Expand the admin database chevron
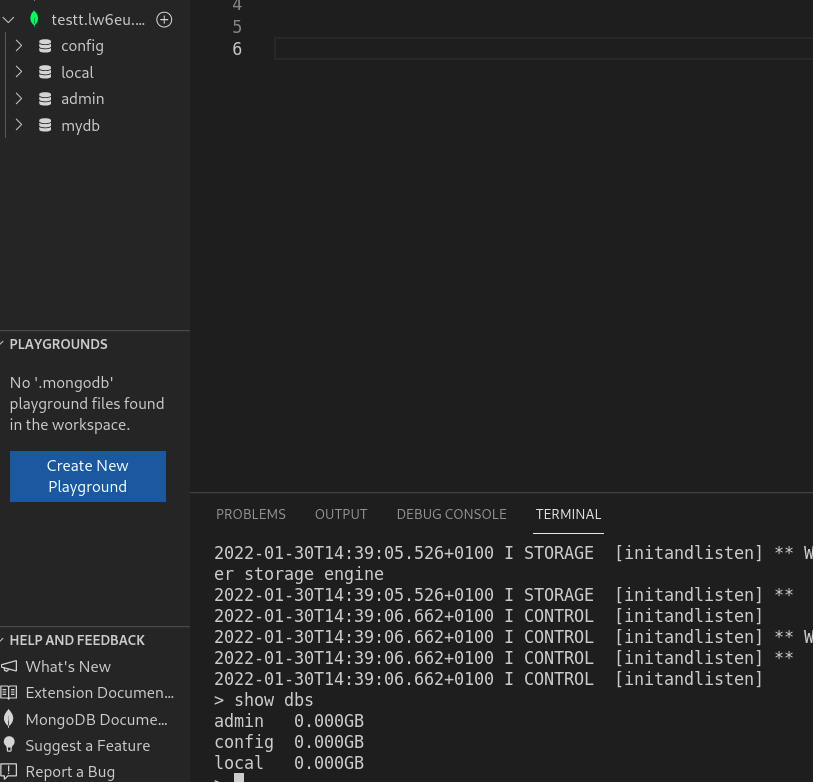Image resolution: width=813 pixels, height=782 pixels. [x=18, y=99]
